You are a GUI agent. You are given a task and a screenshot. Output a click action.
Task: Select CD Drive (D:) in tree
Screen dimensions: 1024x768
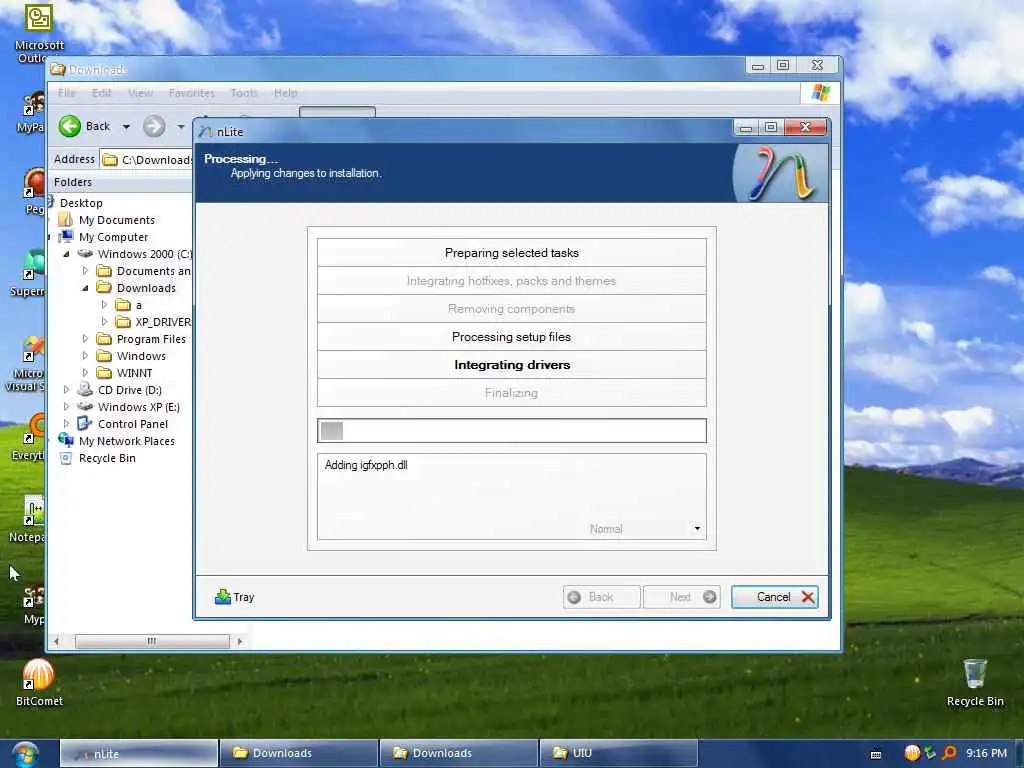(x=129, y=390)
